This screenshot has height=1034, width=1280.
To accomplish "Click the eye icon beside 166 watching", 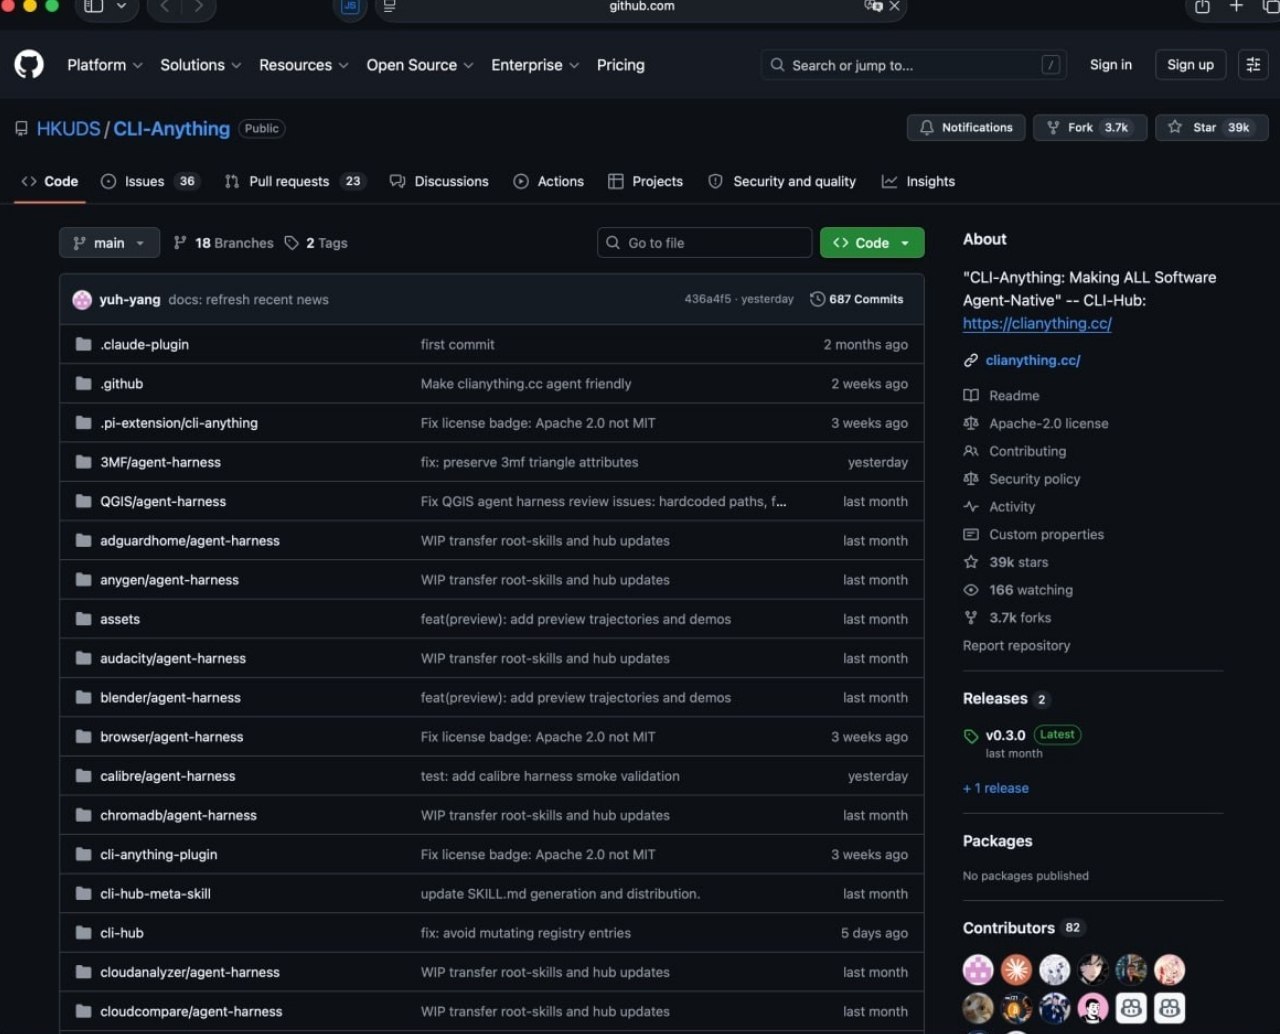I will [970, 590].
